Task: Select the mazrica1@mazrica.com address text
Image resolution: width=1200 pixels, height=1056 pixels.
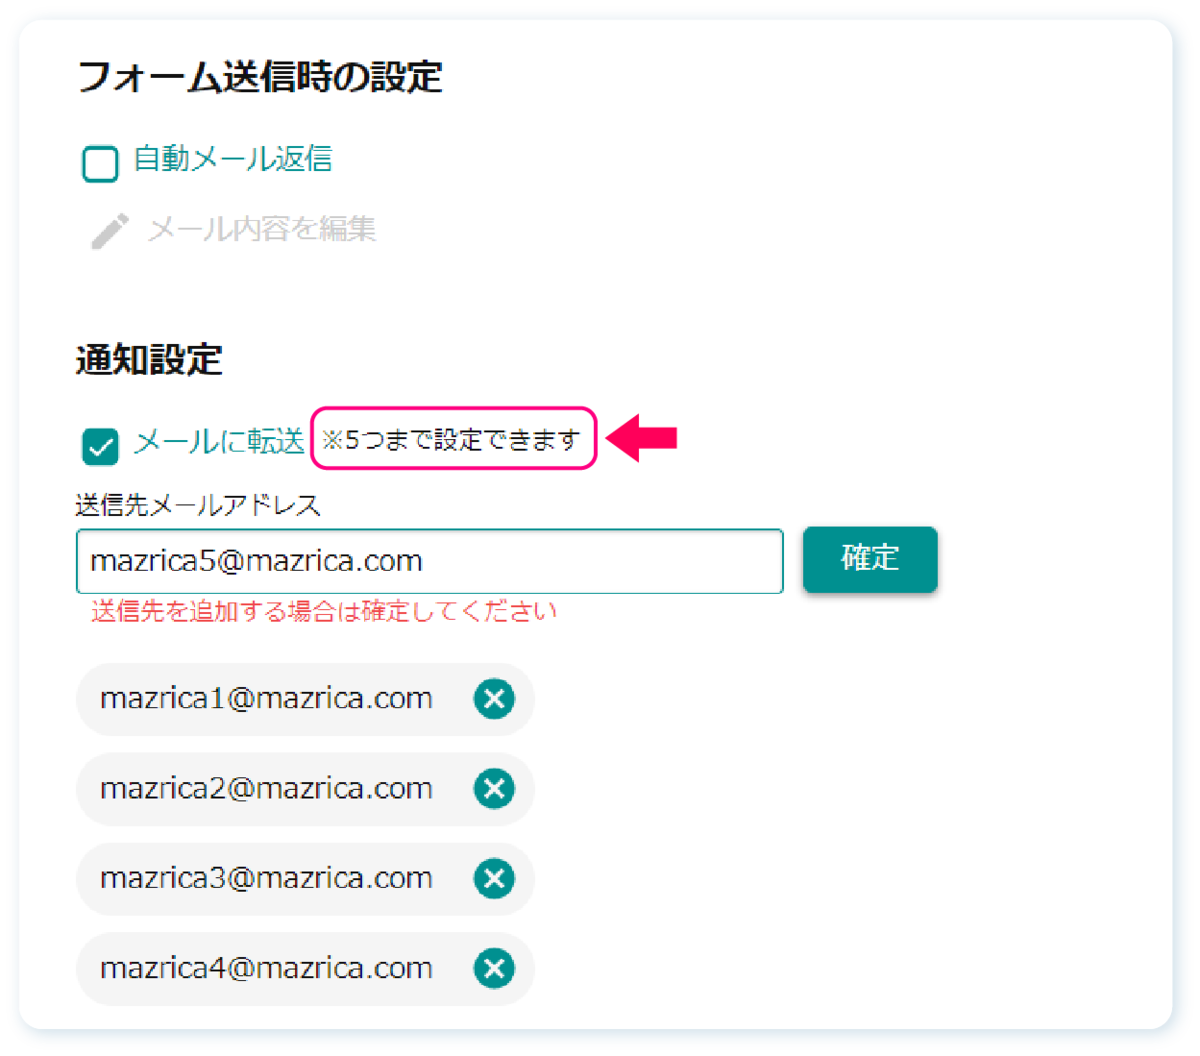Action: [x=266, y=698]
